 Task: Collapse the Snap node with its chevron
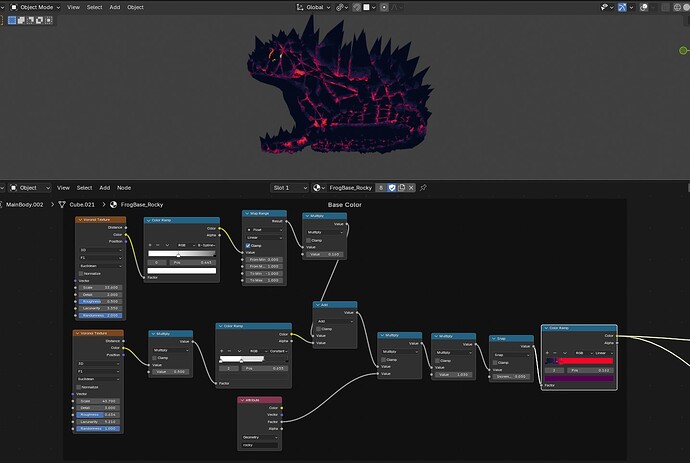pyautogui.click(x=494, y=339)
